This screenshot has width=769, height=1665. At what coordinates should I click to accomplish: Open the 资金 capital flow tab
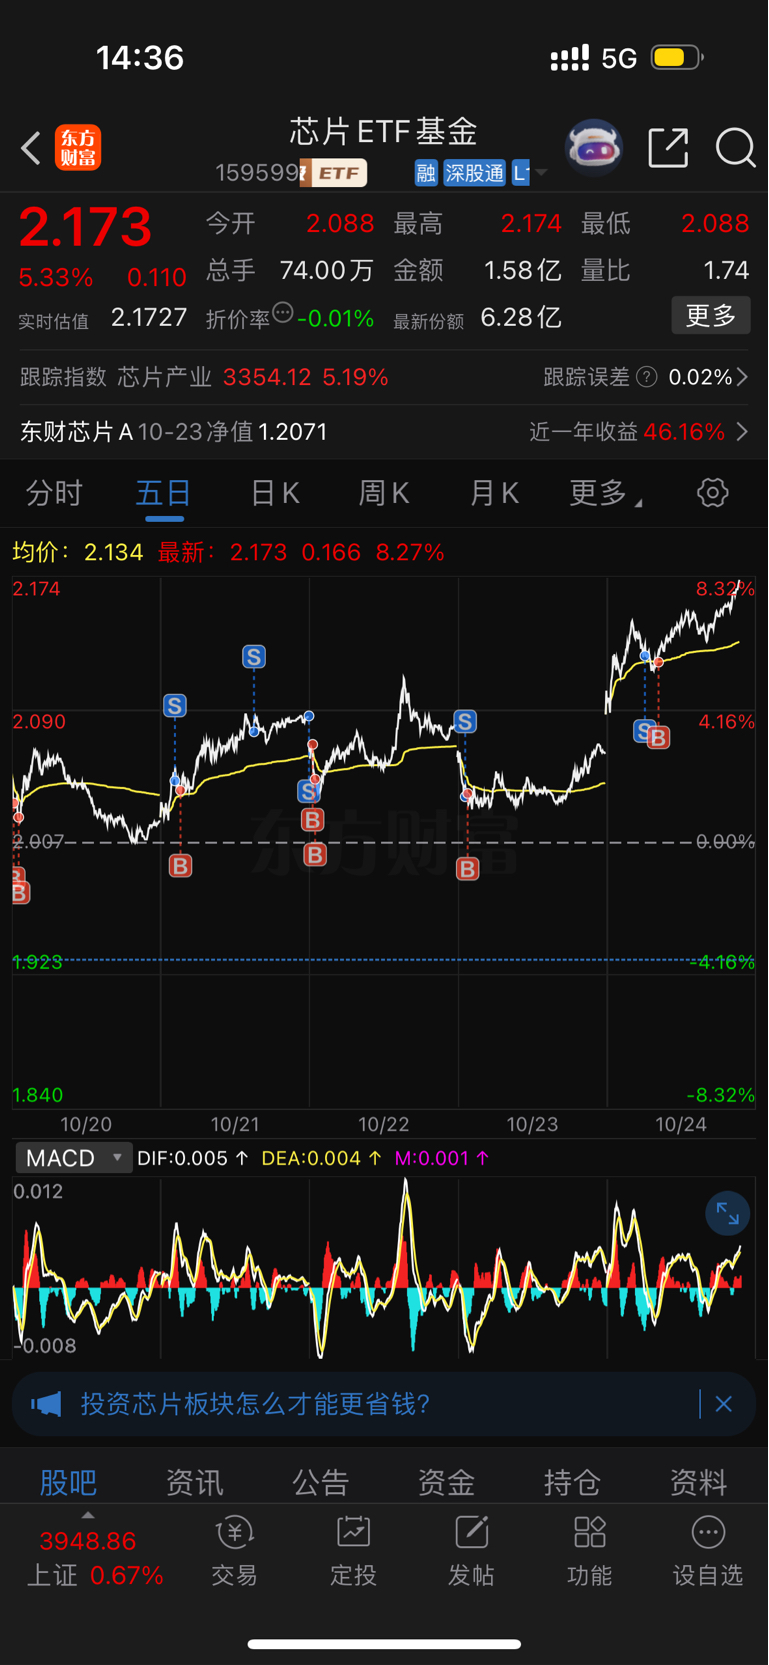[x=446, y=1482]
